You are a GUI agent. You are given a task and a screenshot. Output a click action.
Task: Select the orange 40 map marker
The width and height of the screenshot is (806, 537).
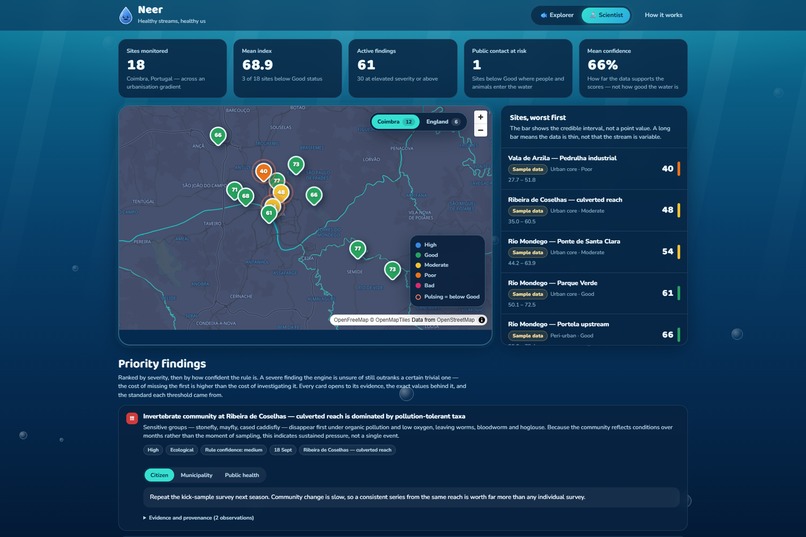pyautogui.click(x=263, y=172)
